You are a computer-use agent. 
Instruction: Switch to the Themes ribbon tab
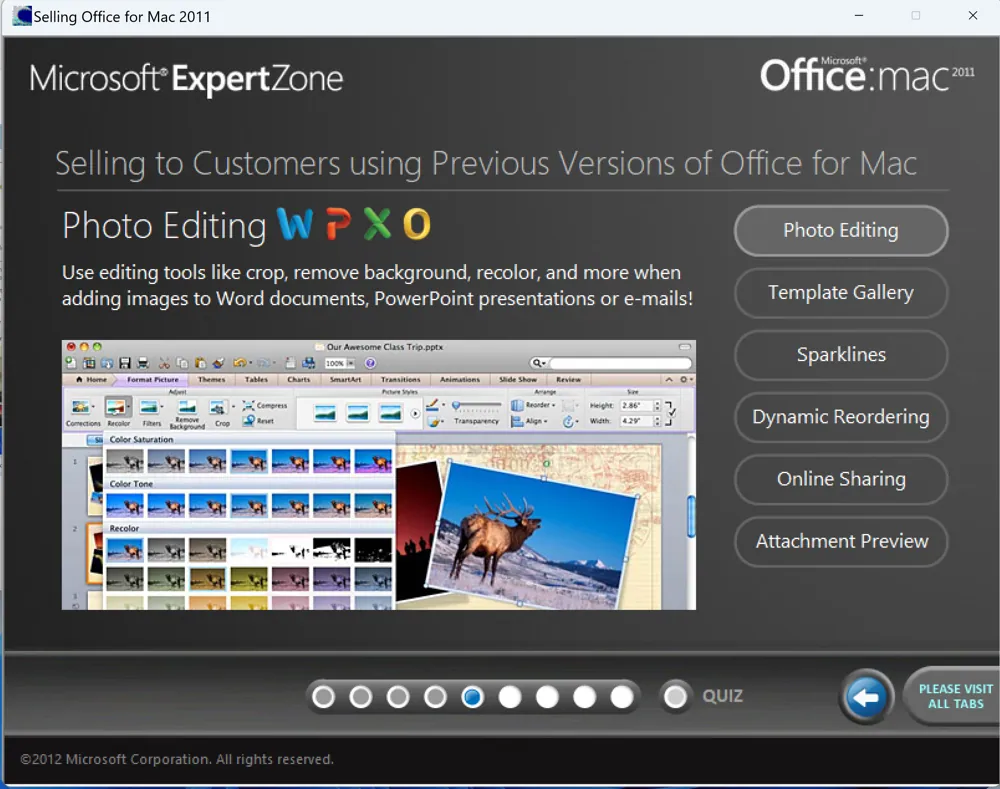click(211, 380)
